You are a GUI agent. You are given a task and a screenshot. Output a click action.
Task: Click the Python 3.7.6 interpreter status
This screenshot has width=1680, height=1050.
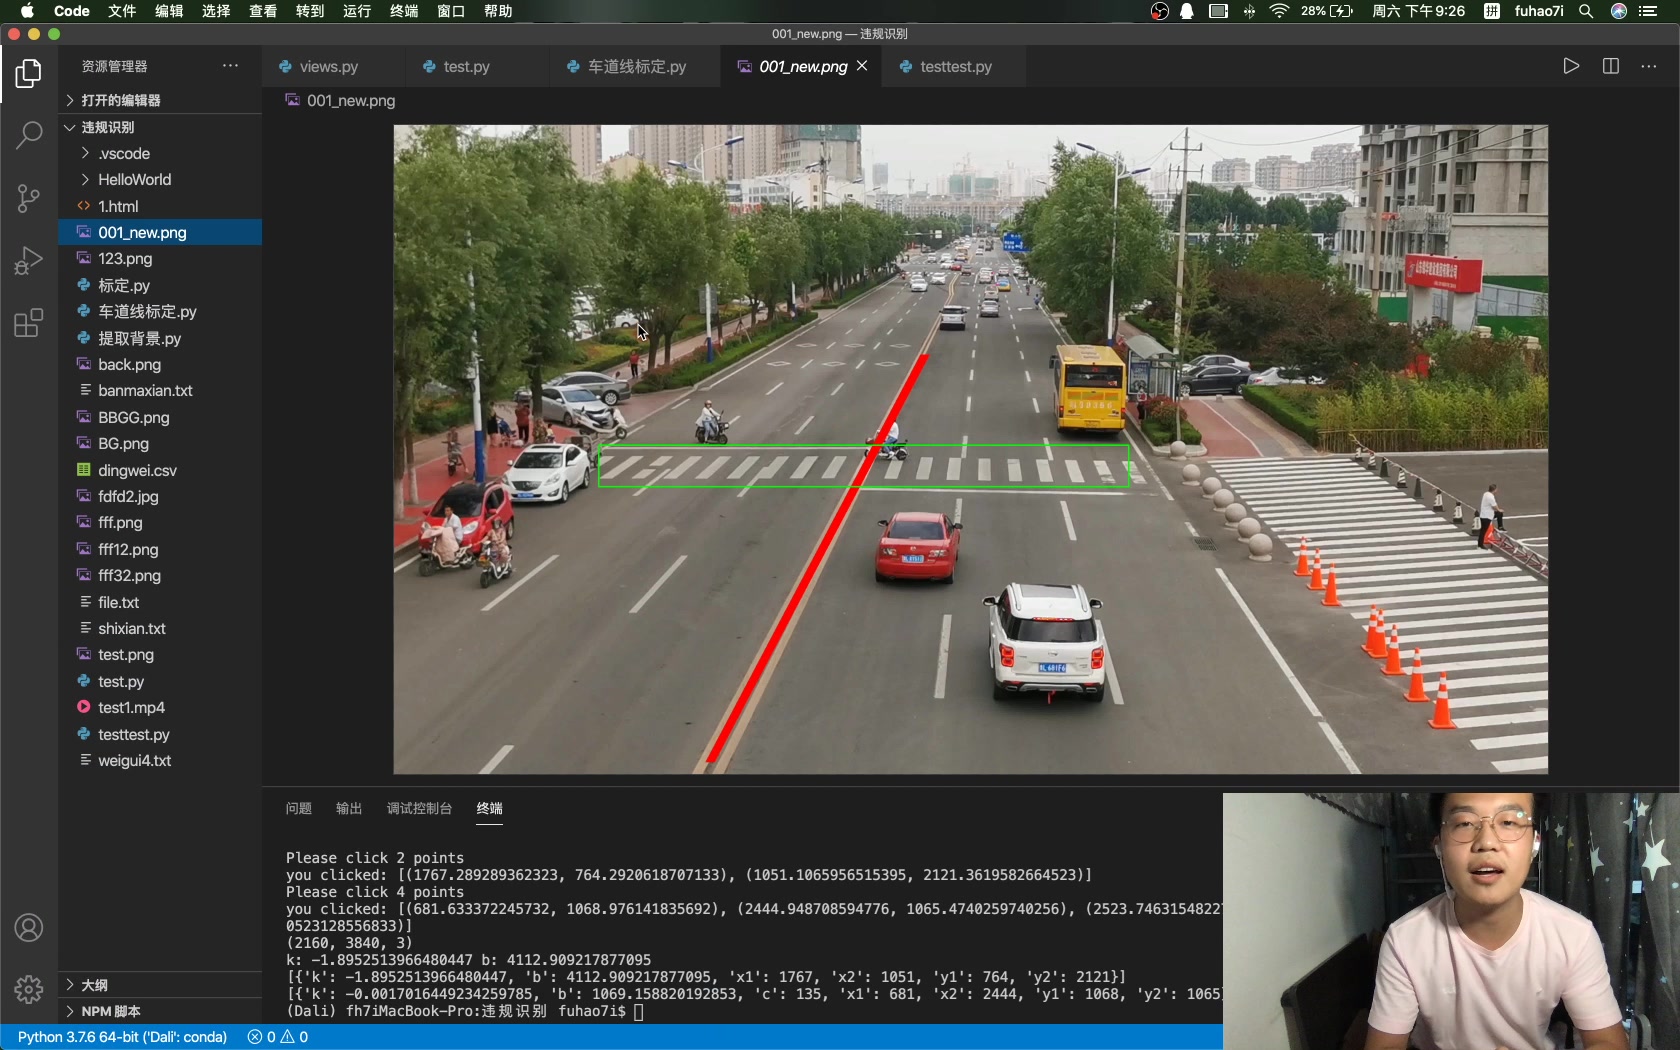coord(120,1037)
